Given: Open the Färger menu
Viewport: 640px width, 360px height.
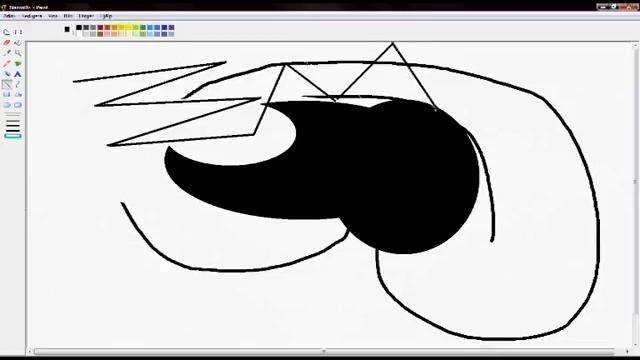Looking at the screenshot, I should [86, 16].
